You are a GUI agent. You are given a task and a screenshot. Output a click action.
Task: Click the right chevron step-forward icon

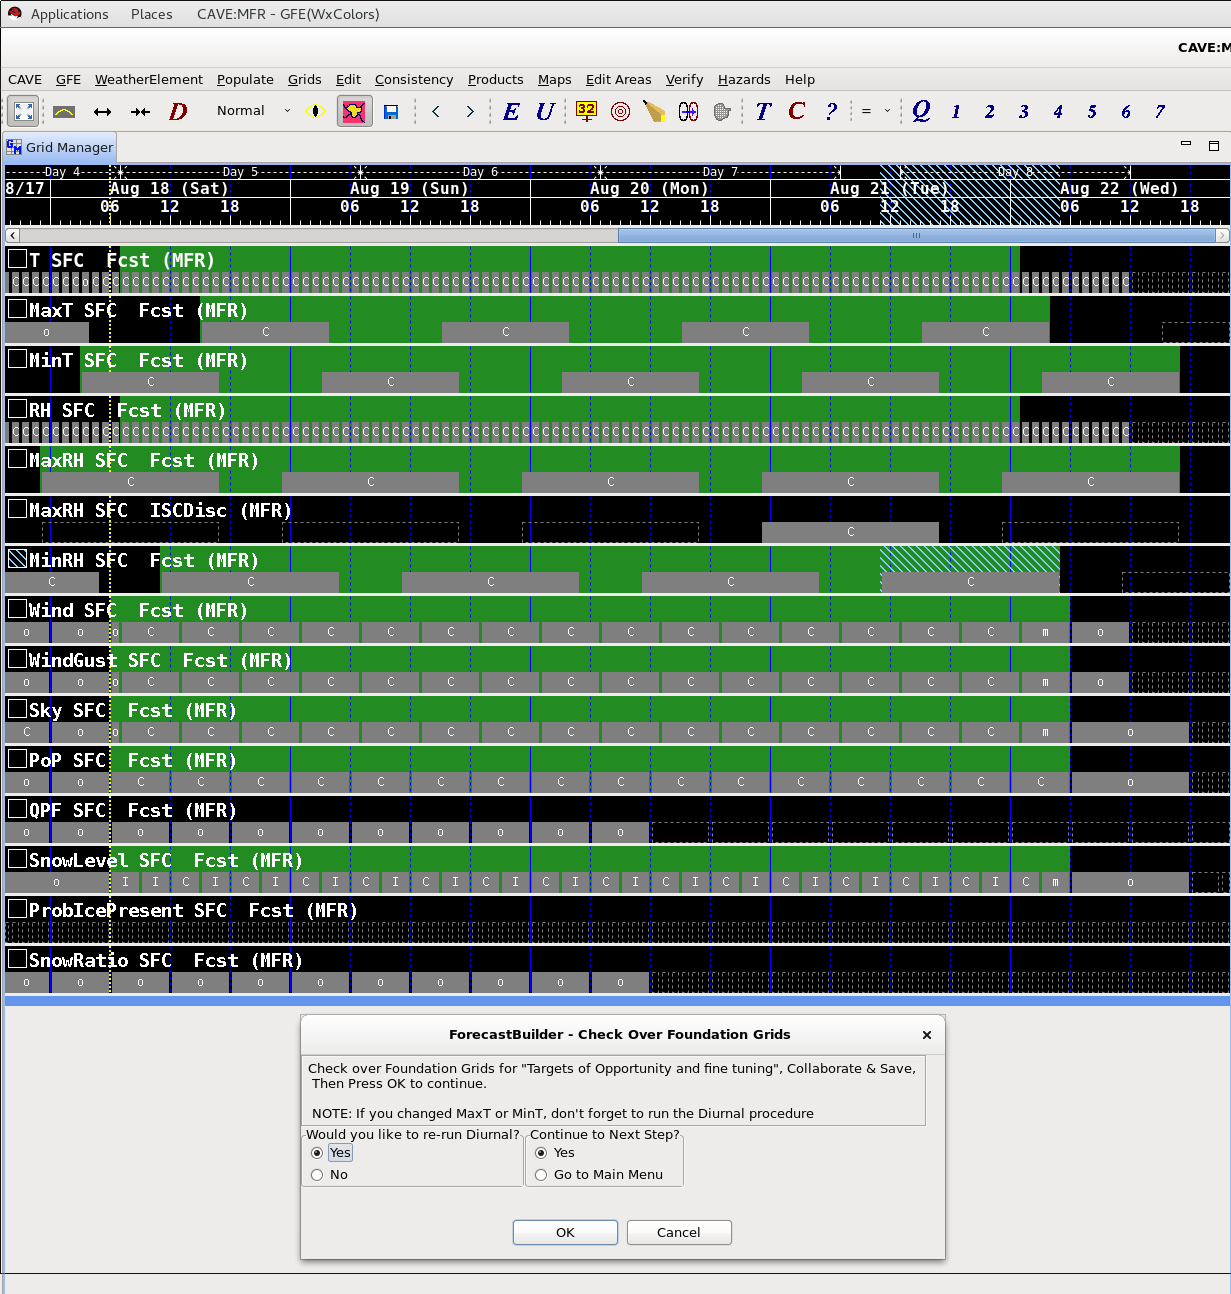click(470, 111)
